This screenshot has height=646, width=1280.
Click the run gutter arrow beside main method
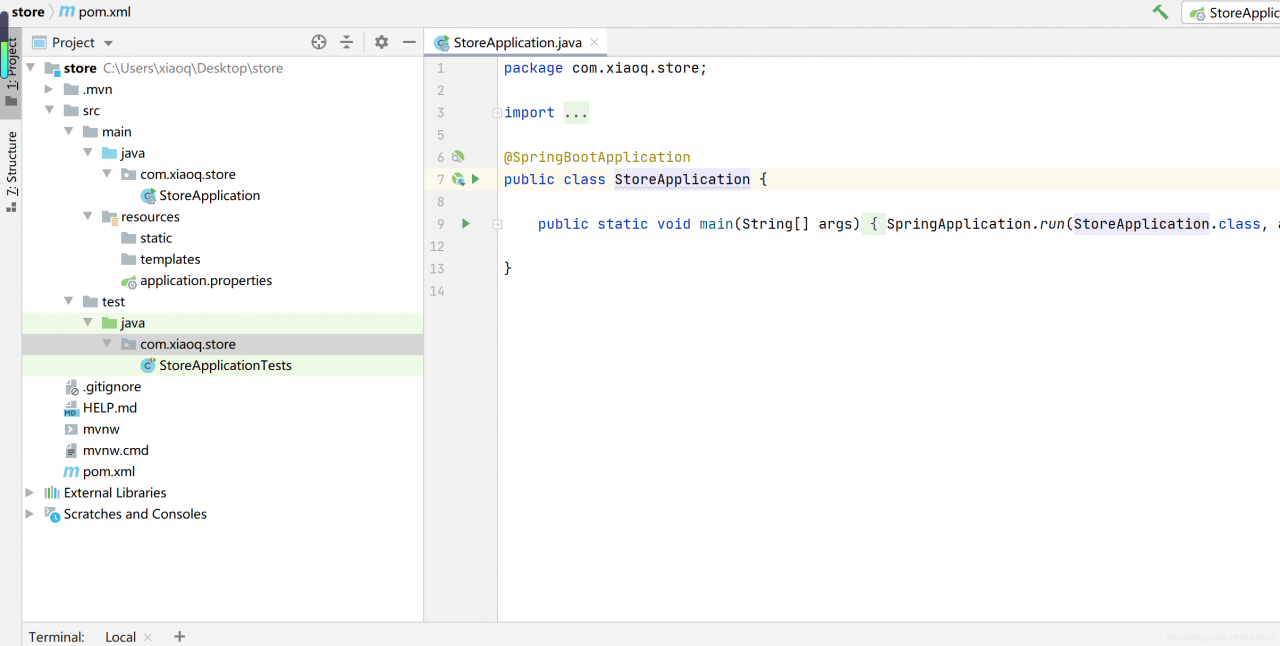(465, 224)
